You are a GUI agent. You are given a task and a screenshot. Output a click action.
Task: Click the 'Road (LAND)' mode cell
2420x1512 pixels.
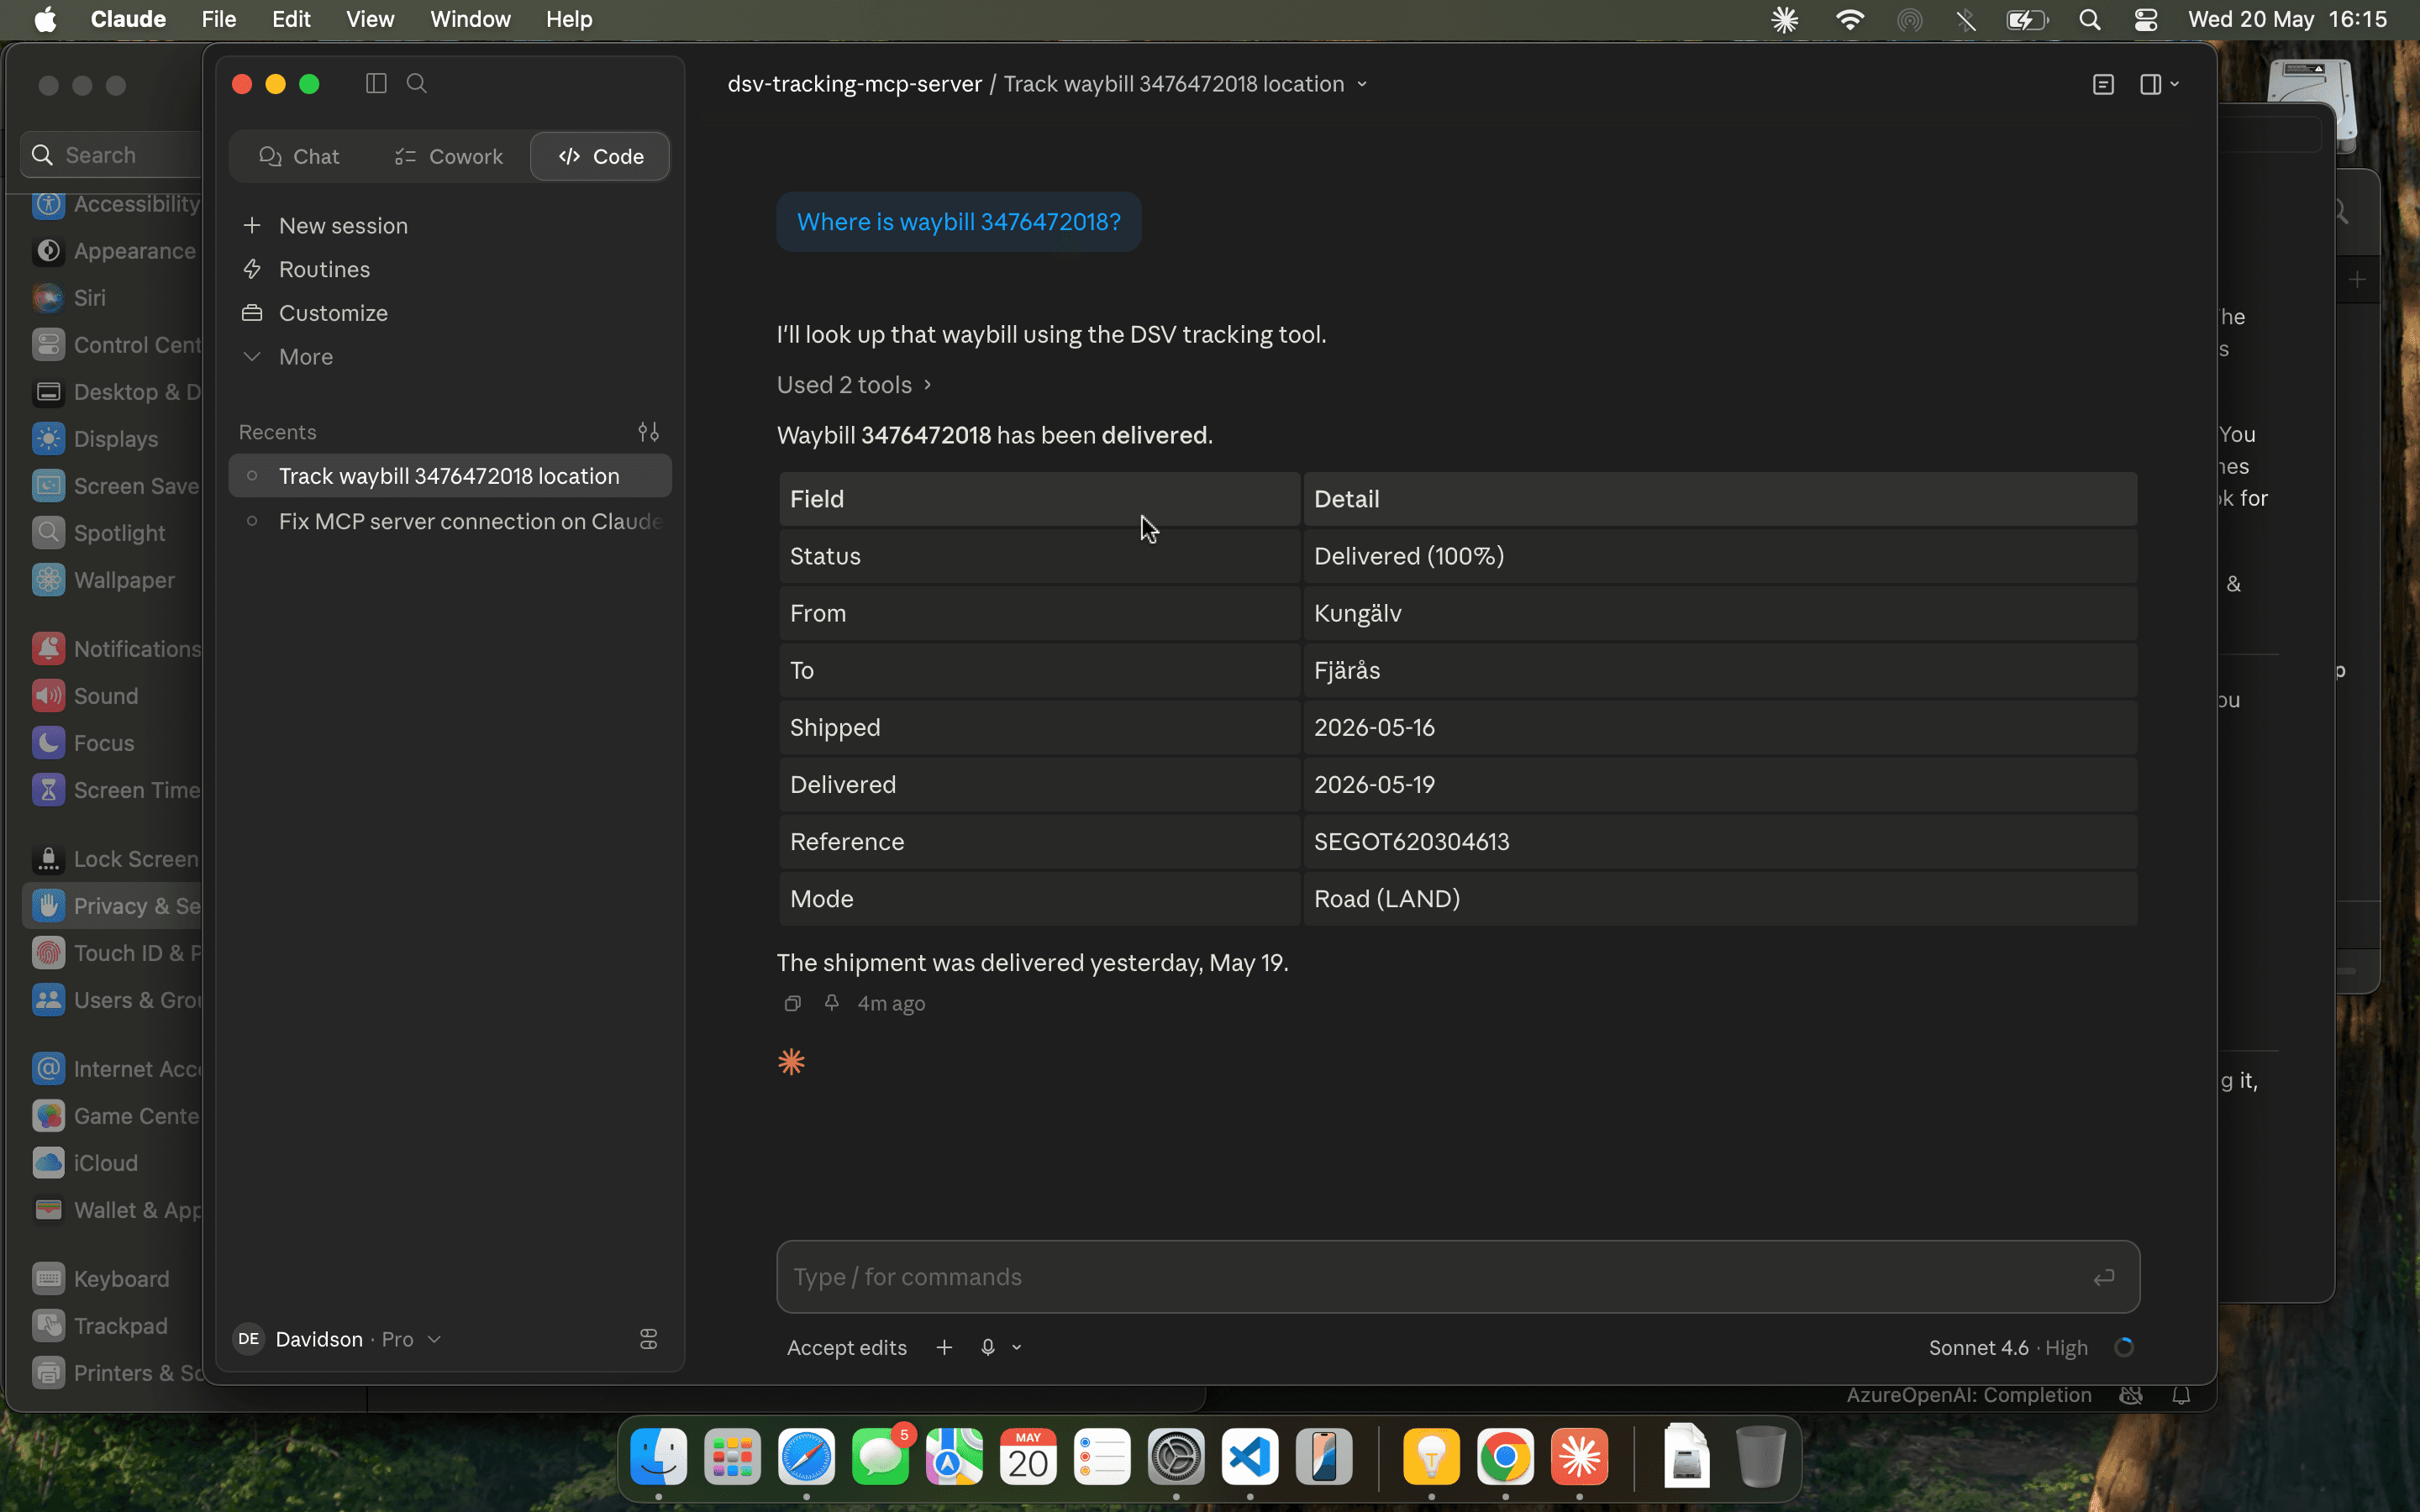coord(1720,899)
